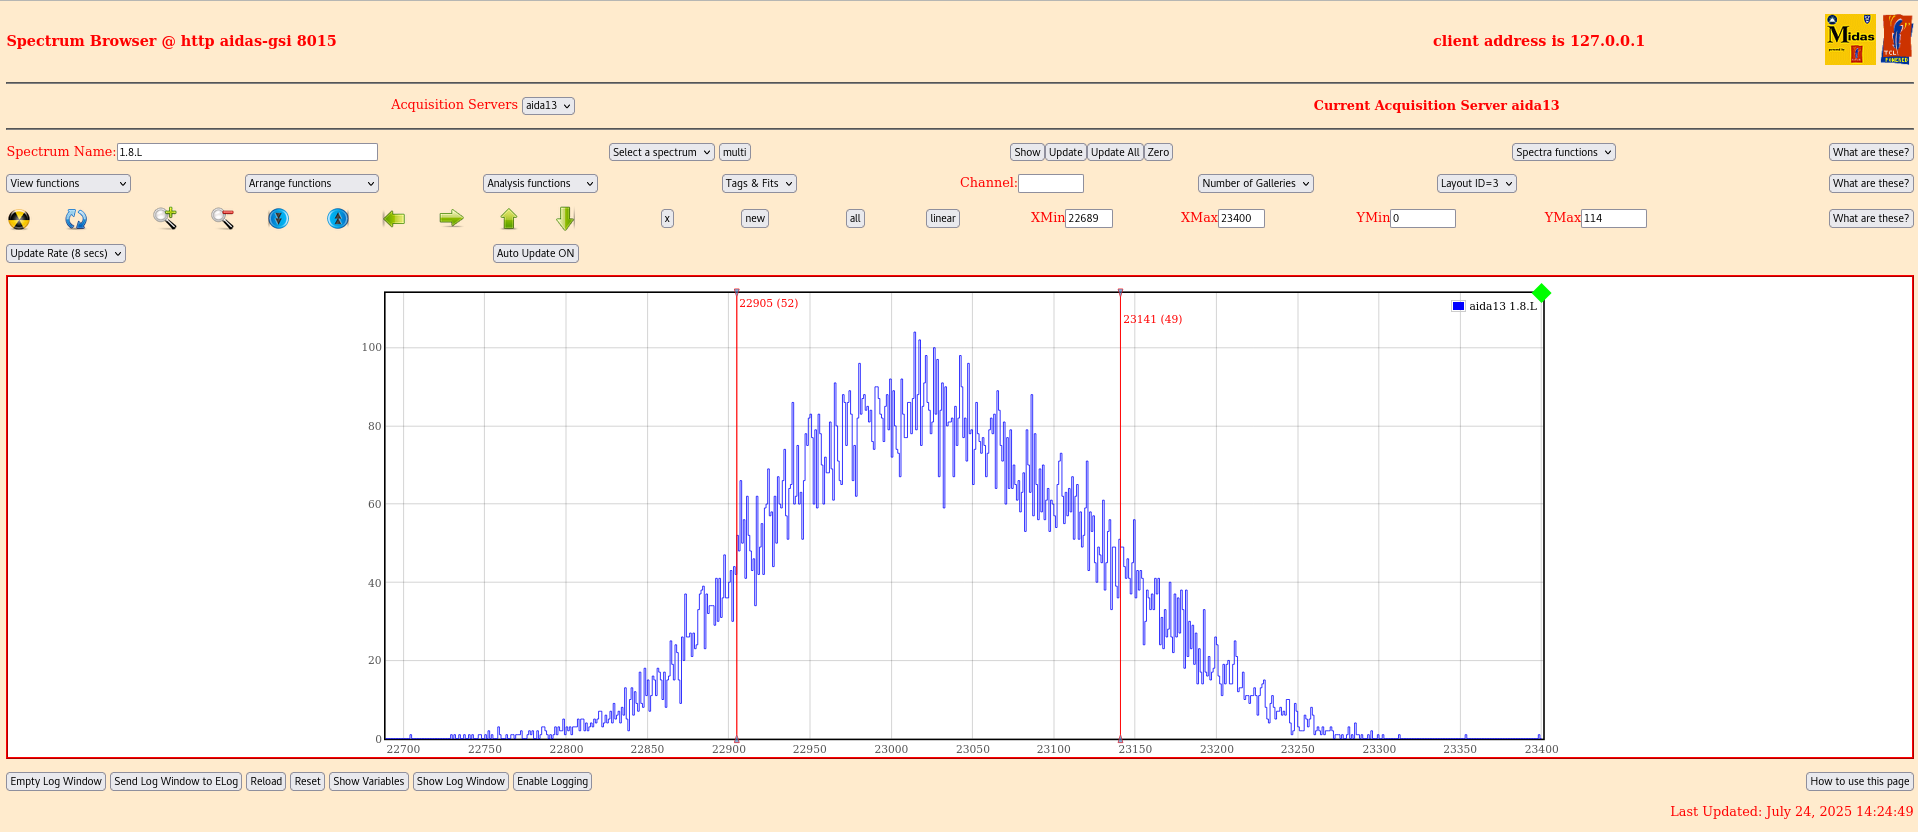Screen dimensions: 1918x832
Task: Shift spectrum left with the green arrow
Action: click(x=394, y=218)
